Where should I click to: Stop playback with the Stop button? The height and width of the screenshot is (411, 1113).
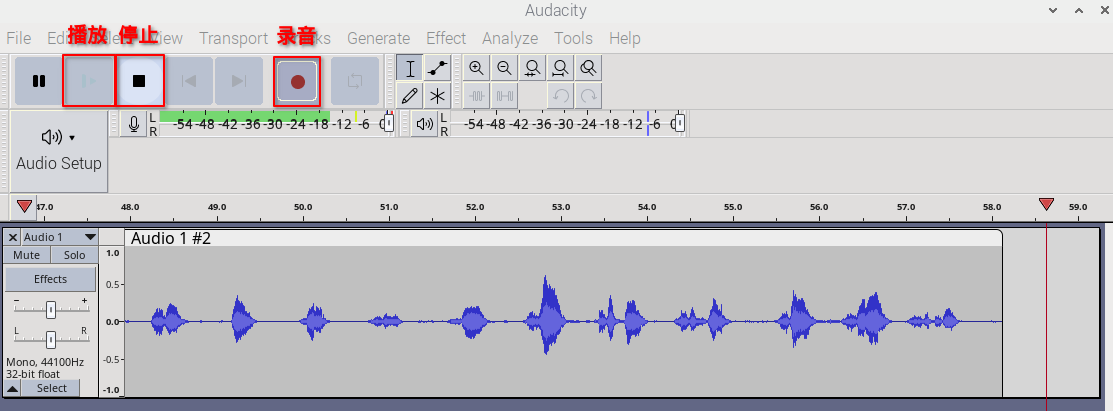pos(139,81)
